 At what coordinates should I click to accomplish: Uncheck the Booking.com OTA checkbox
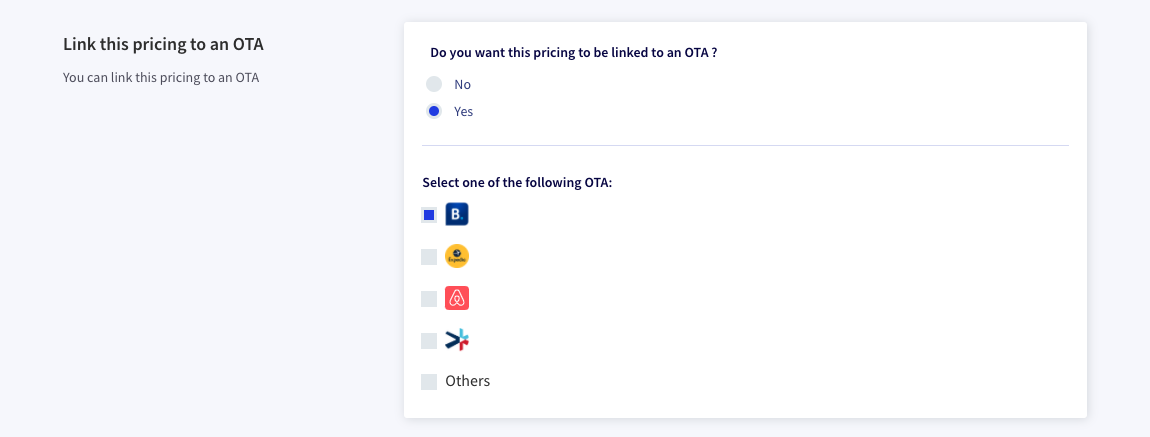tap(429, 215)
